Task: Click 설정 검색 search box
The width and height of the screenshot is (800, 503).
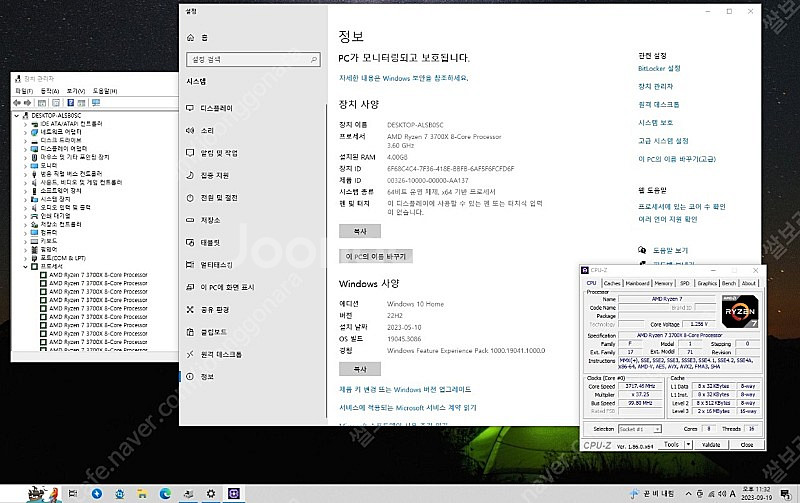Action: [254, 60]
